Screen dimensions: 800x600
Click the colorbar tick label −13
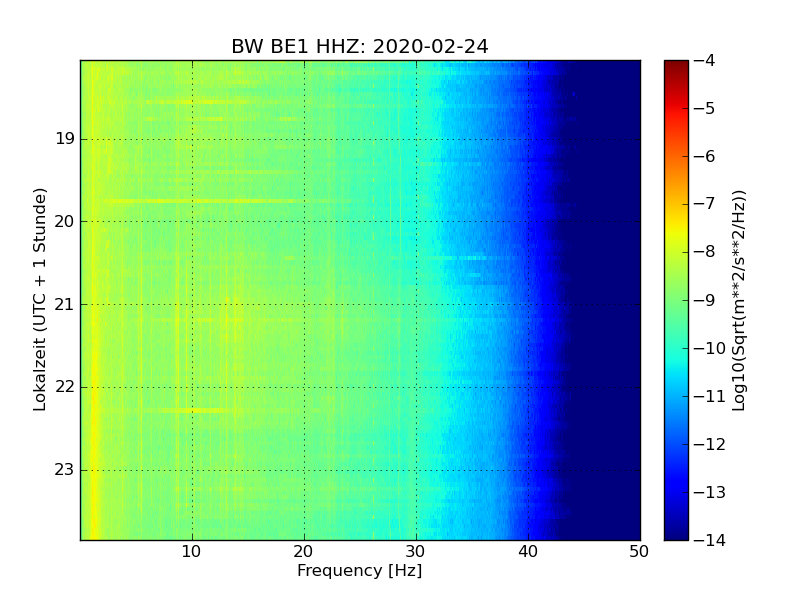click(x=710, y=492)
